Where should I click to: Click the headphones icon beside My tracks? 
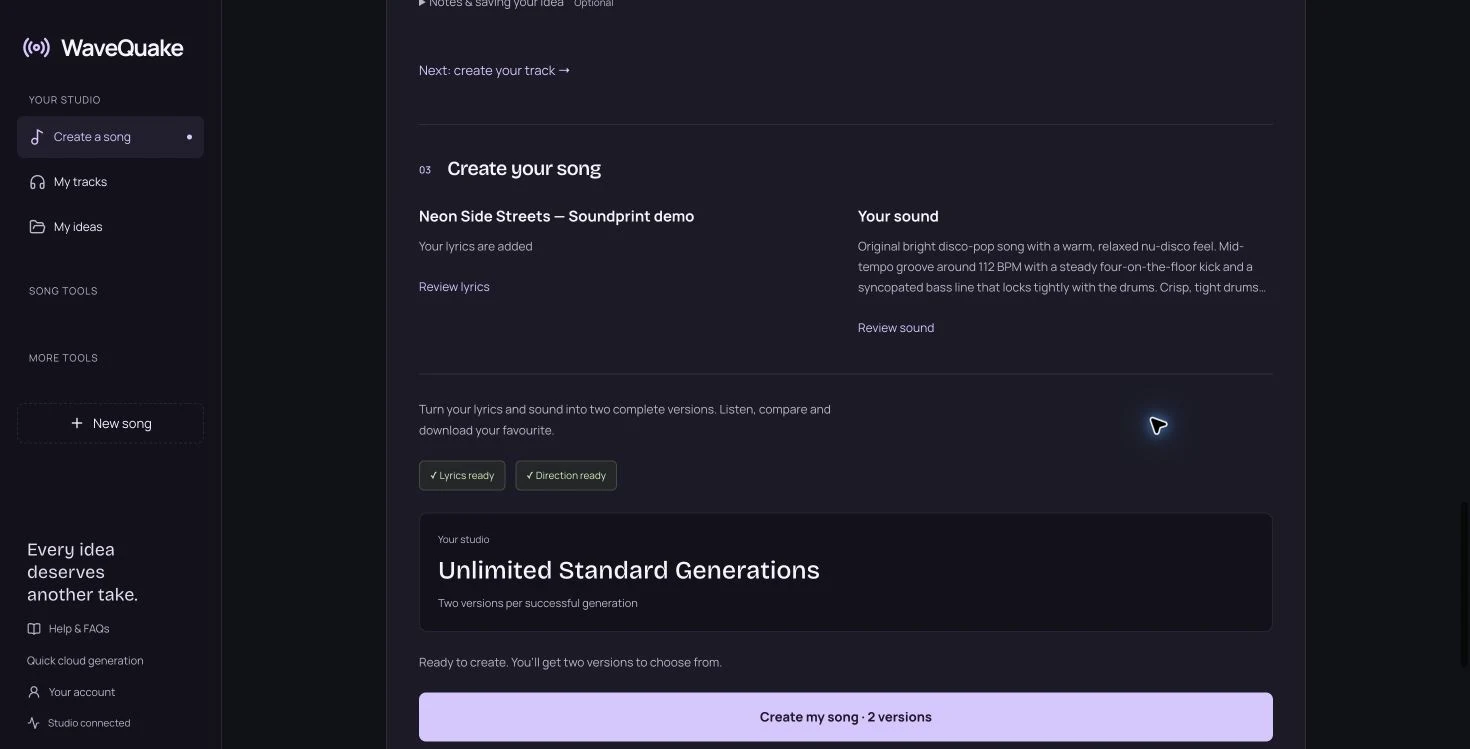point(37,182)
